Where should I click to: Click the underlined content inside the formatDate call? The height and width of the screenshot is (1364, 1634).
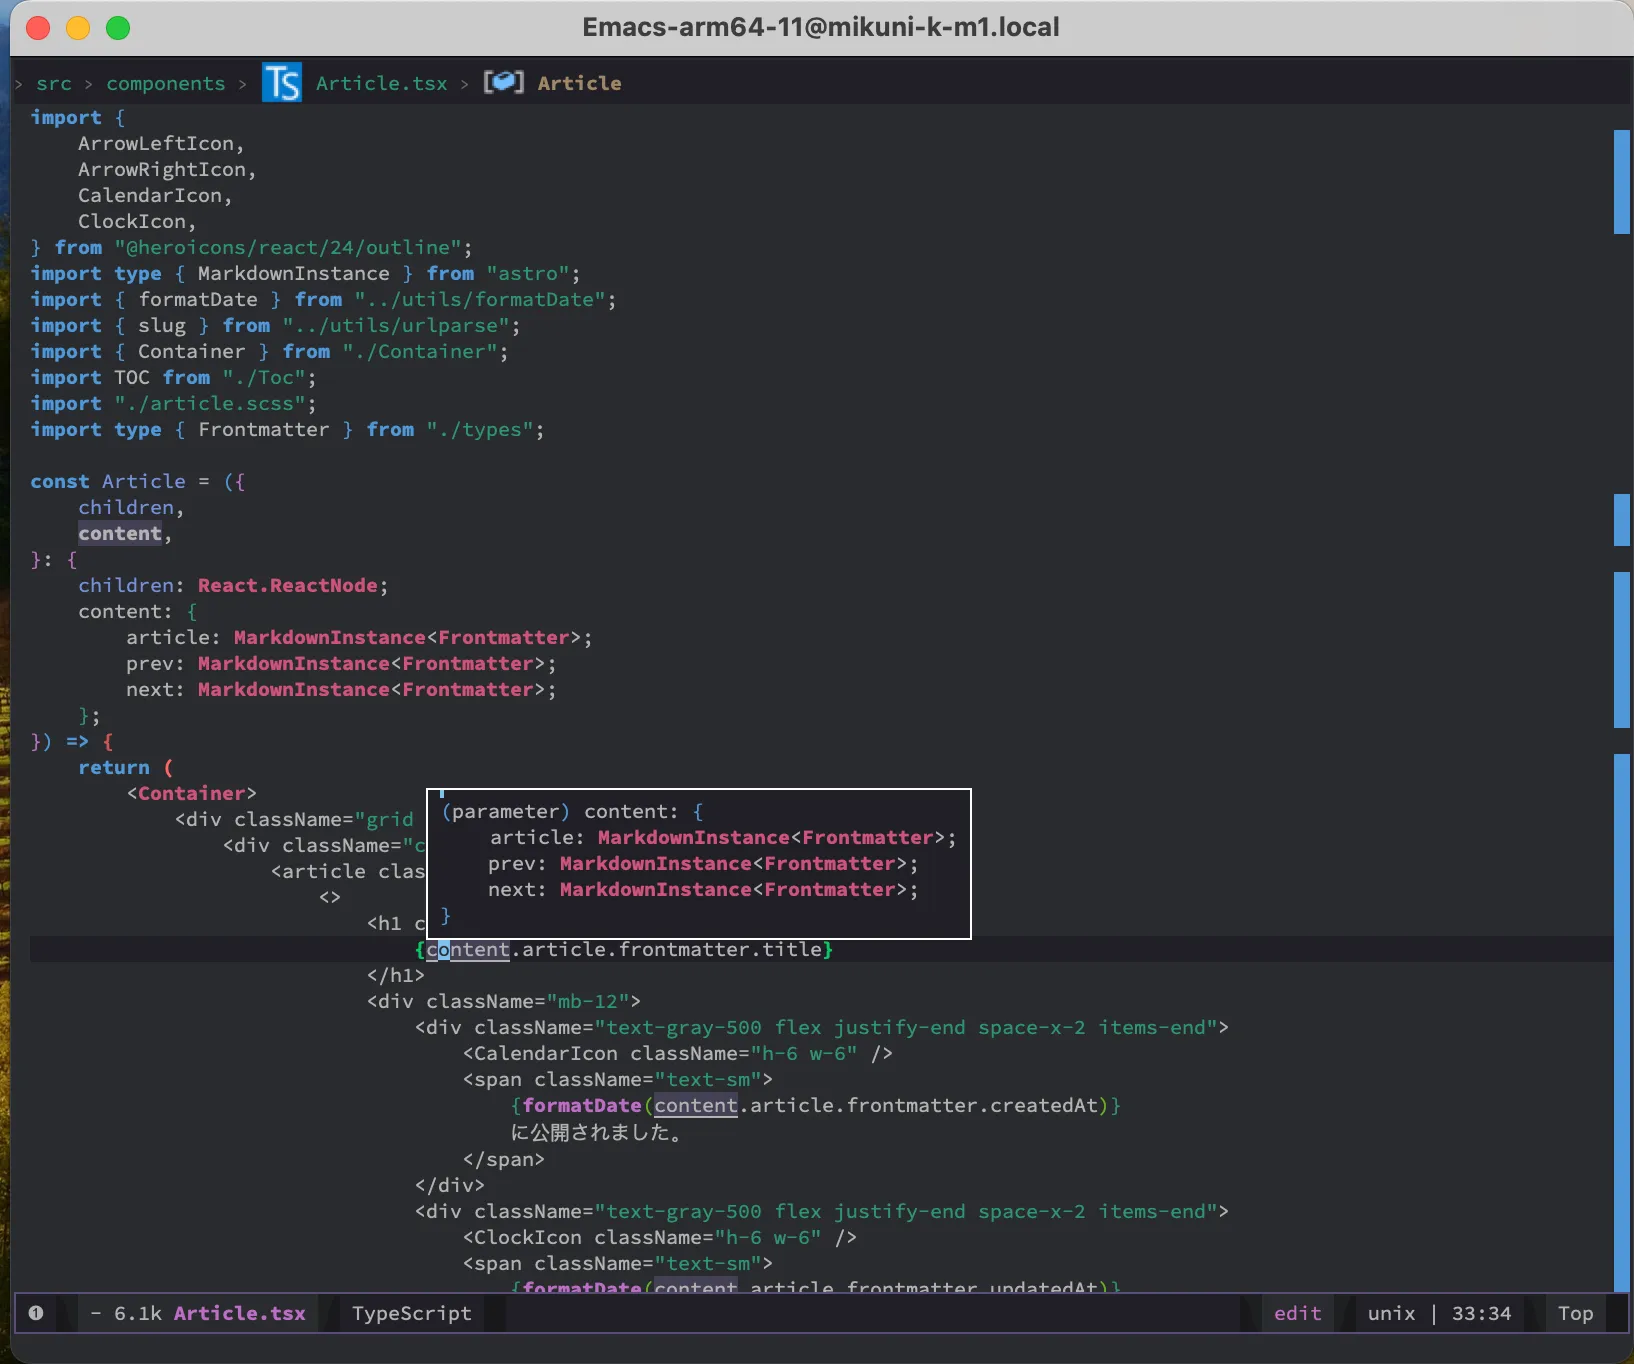tap(696, 1106)
